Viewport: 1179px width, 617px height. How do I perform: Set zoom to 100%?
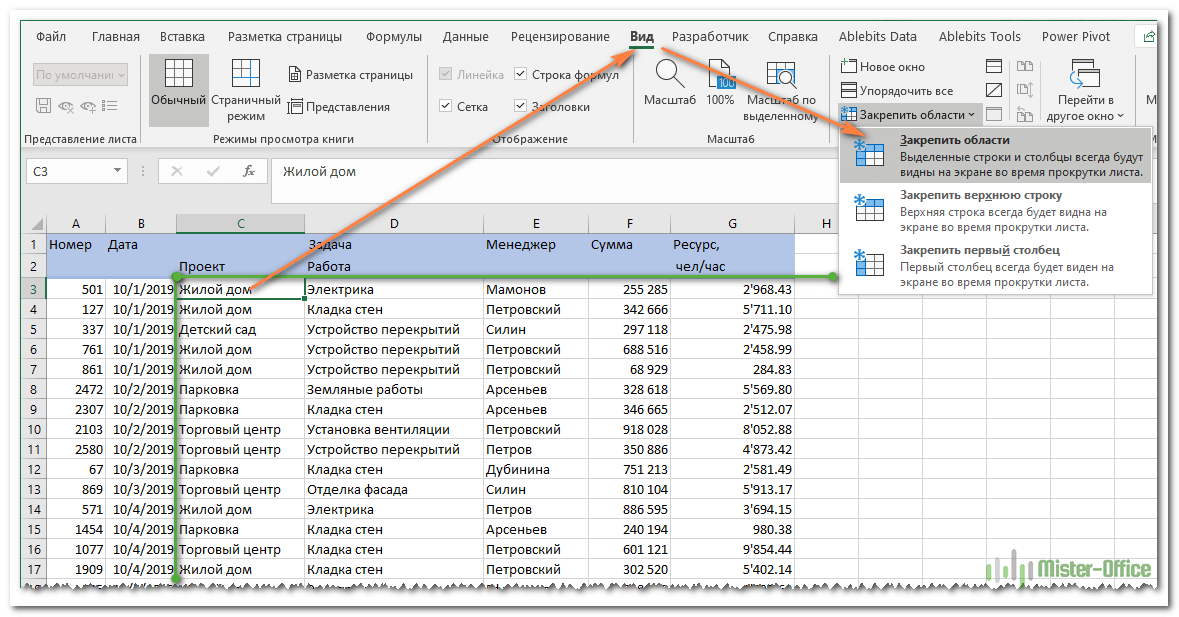[720, 83]
